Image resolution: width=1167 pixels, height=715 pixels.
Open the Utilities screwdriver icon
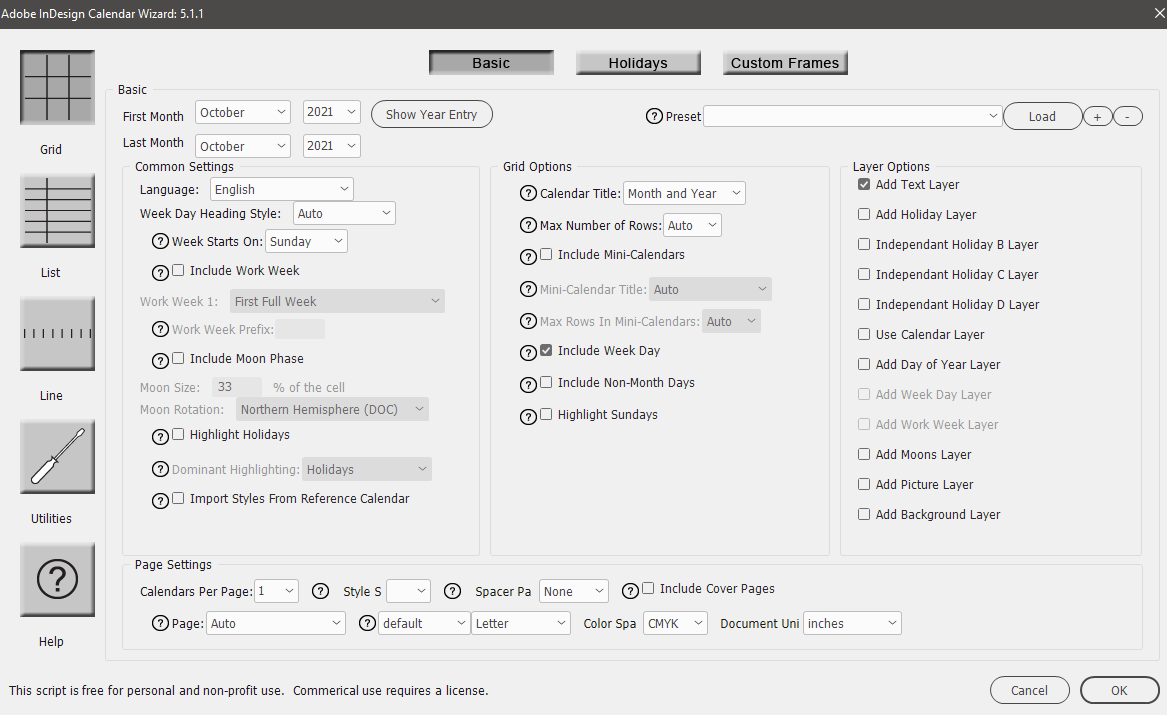tap(57, 457)
